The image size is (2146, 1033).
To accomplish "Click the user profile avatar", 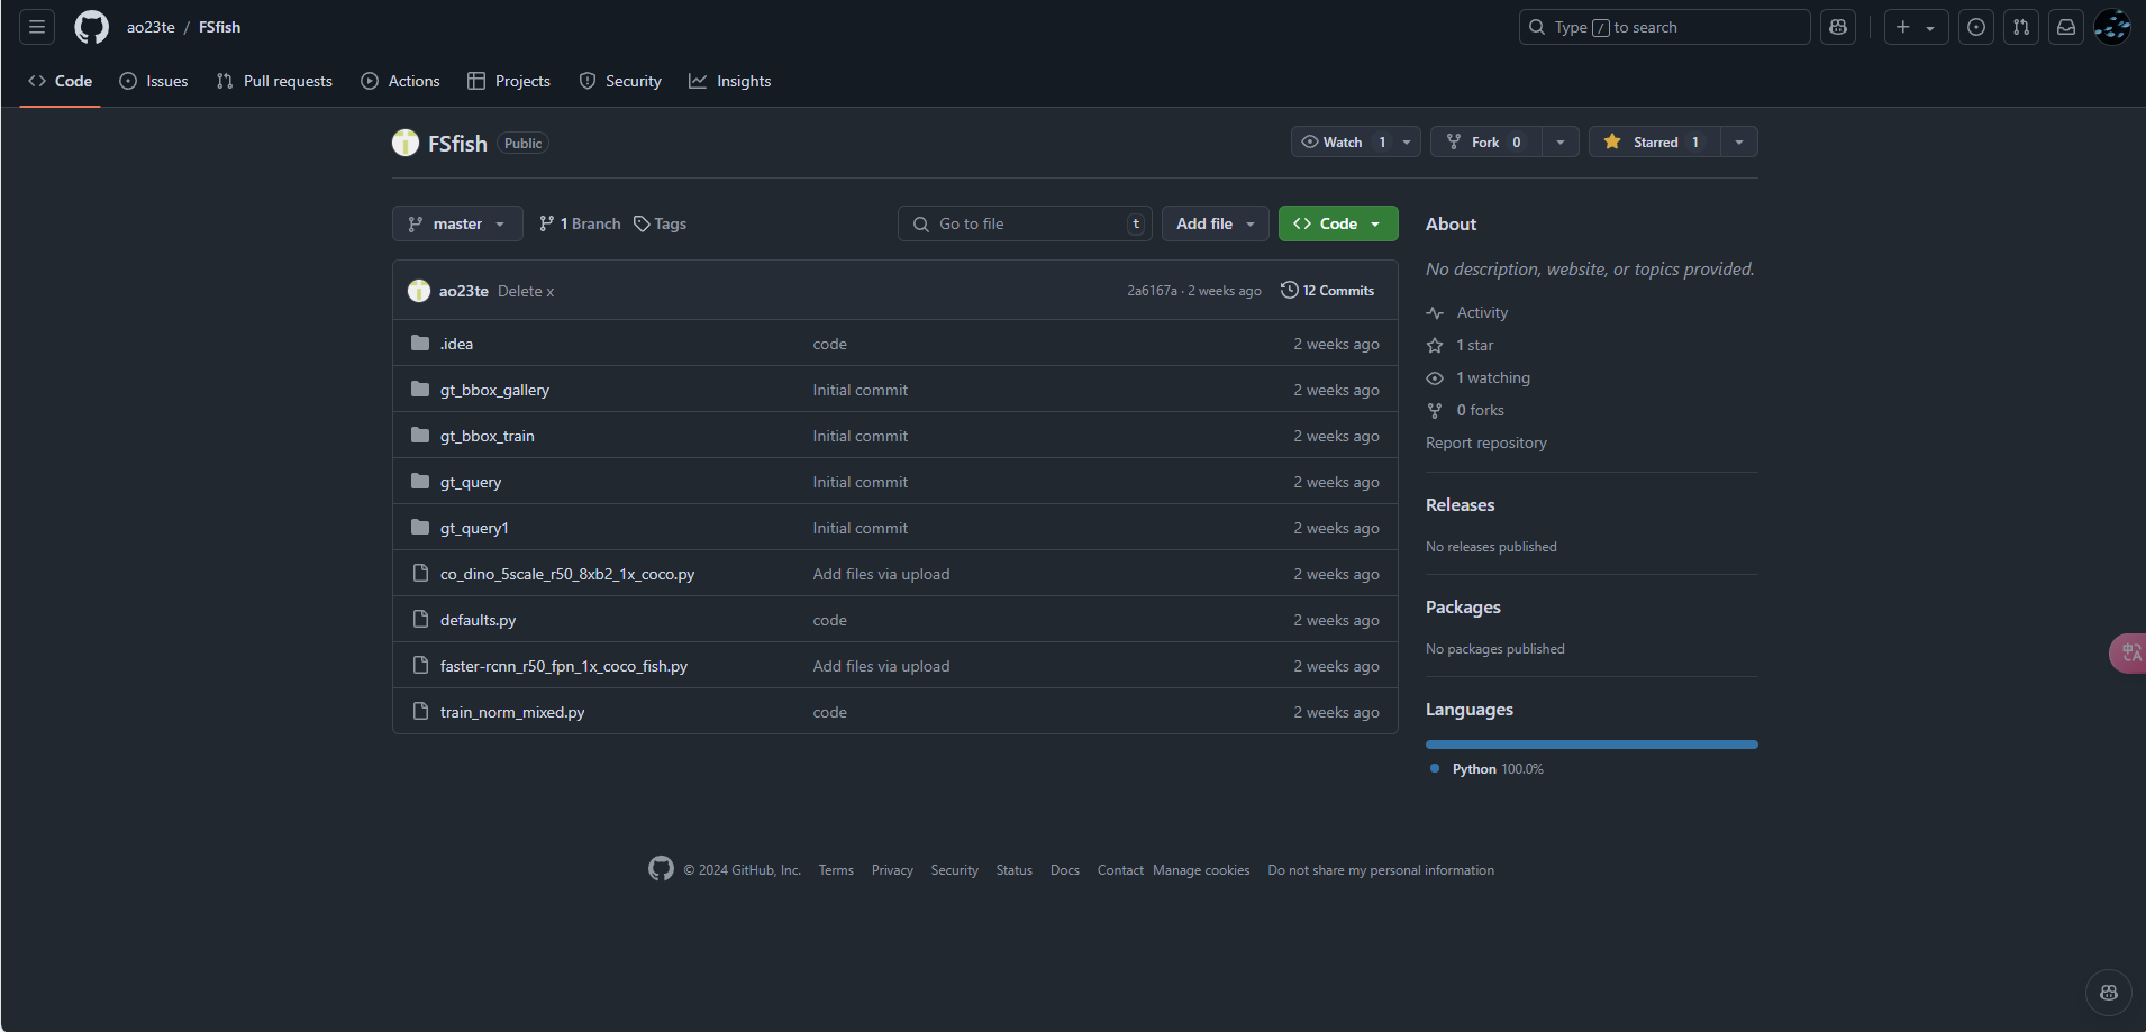I will point(2111,27).
